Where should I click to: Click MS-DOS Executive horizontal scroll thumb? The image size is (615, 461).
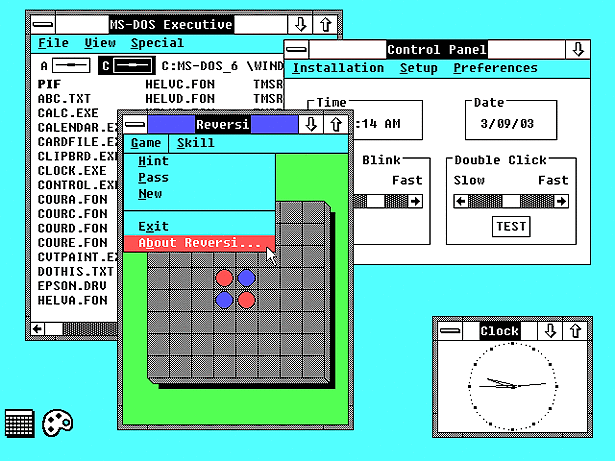click(54, 329)
